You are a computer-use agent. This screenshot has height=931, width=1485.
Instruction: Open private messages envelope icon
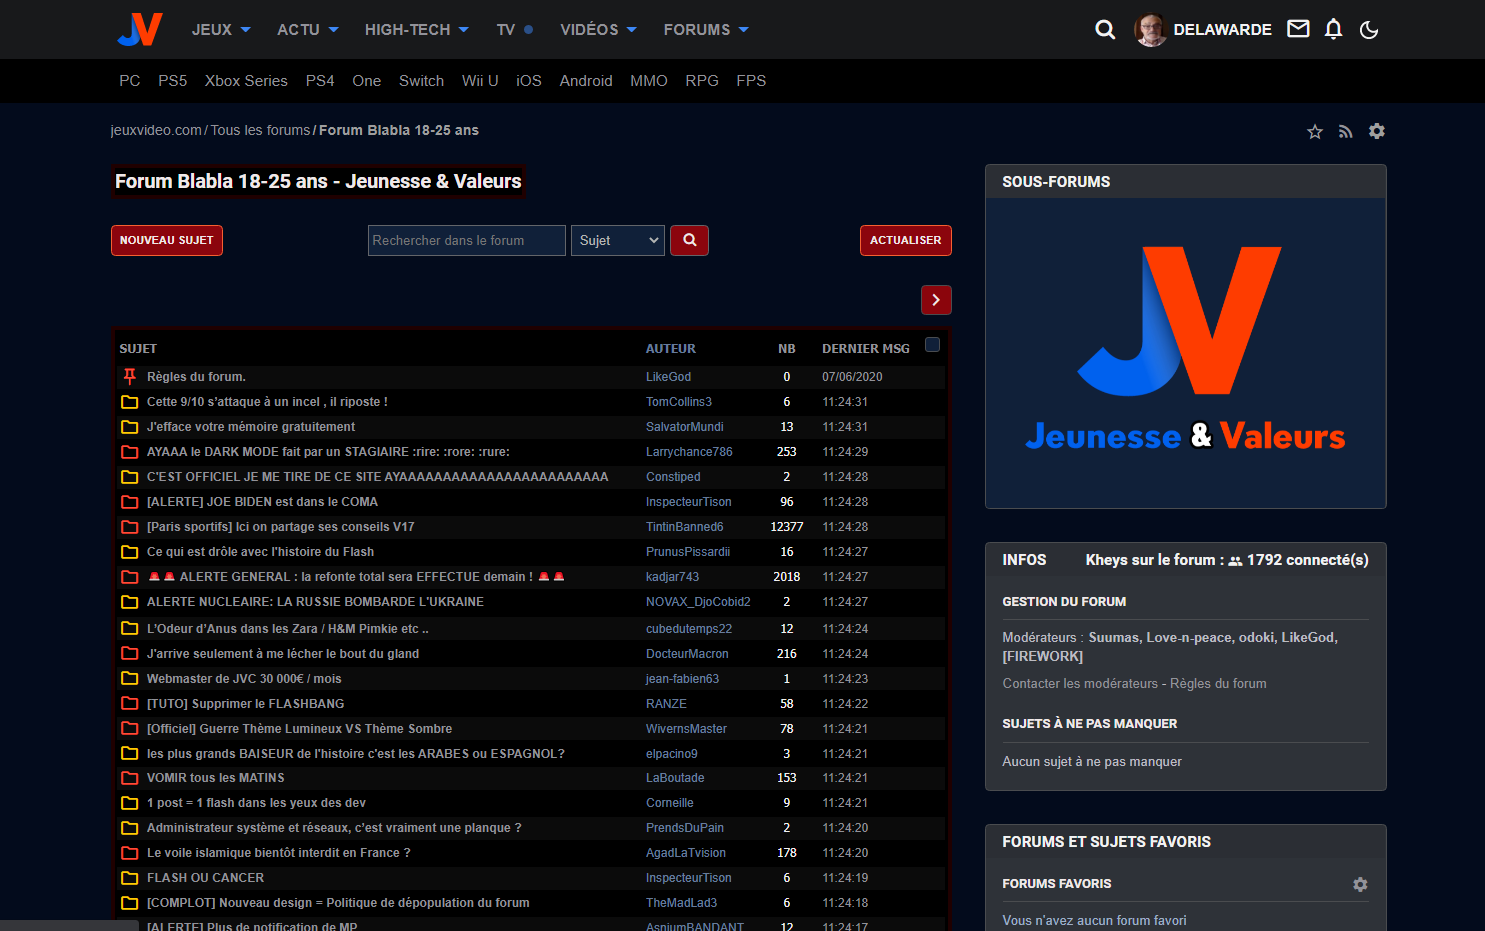tap(1298, 29)
